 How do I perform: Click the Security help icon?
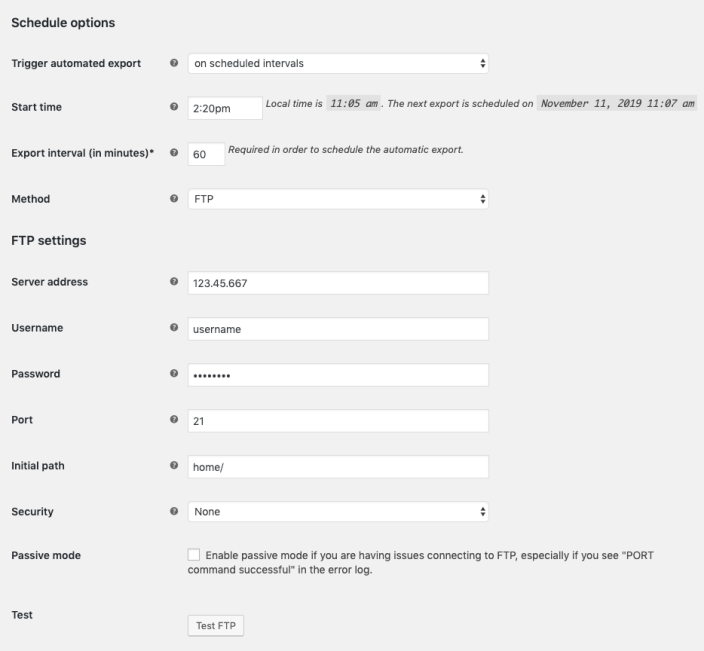pyautogui.click(x=175, y=512)
